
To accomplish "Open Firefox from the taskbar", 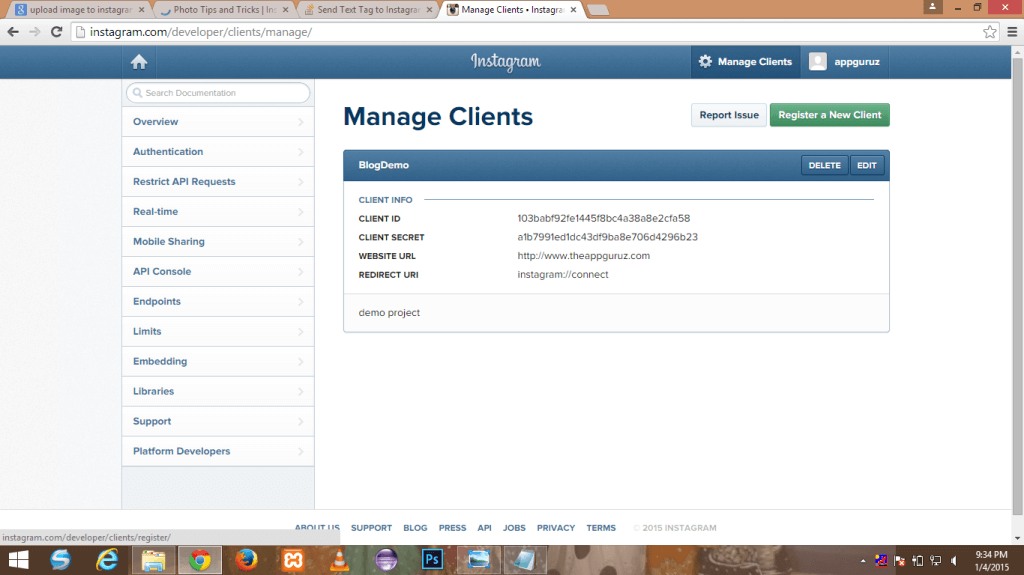I will tap(246, 560).
